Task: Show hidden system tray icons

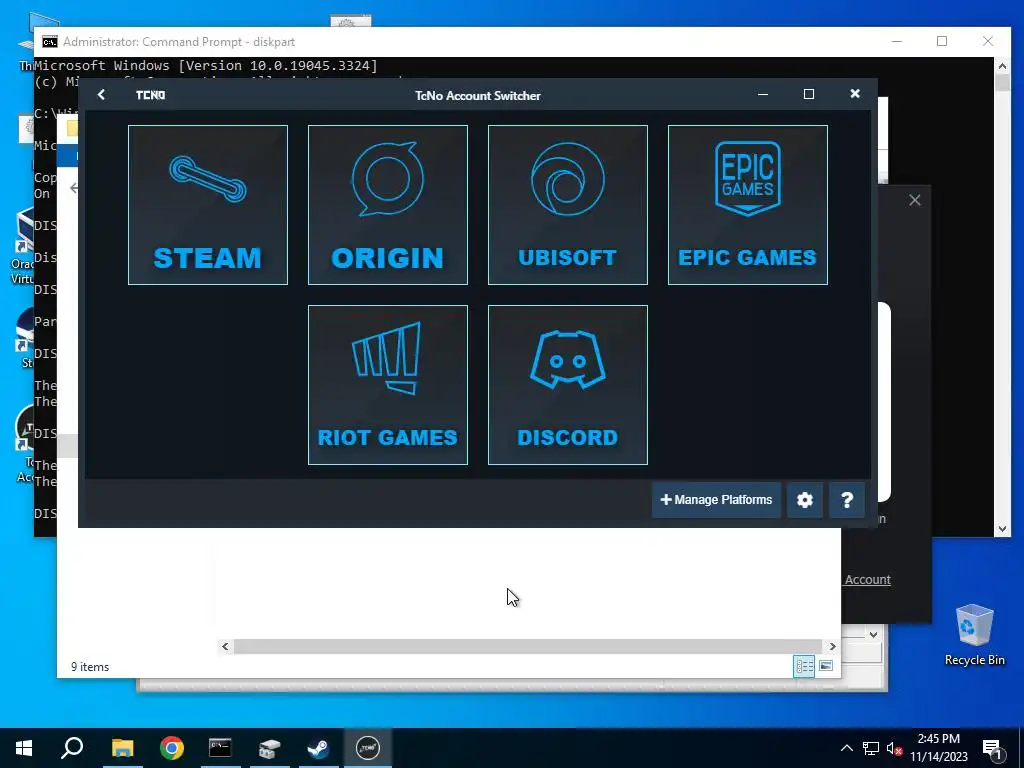Action: tap(846, 748)
